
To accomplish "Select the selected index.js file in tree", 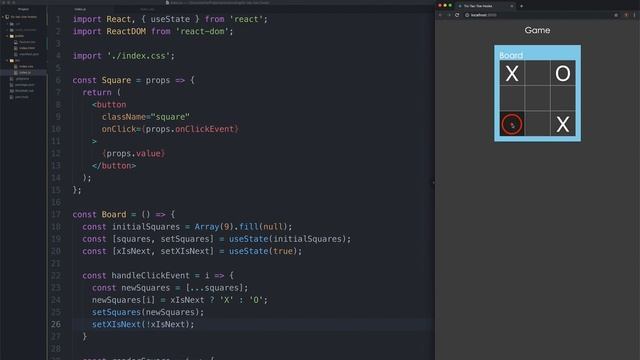I will pyautogui.click(x=25, y=73).
